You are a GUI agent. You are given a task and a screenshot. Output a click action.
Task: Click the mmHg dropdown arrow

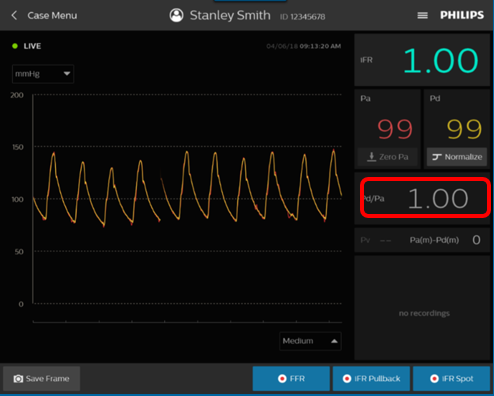tap(67, 74)
